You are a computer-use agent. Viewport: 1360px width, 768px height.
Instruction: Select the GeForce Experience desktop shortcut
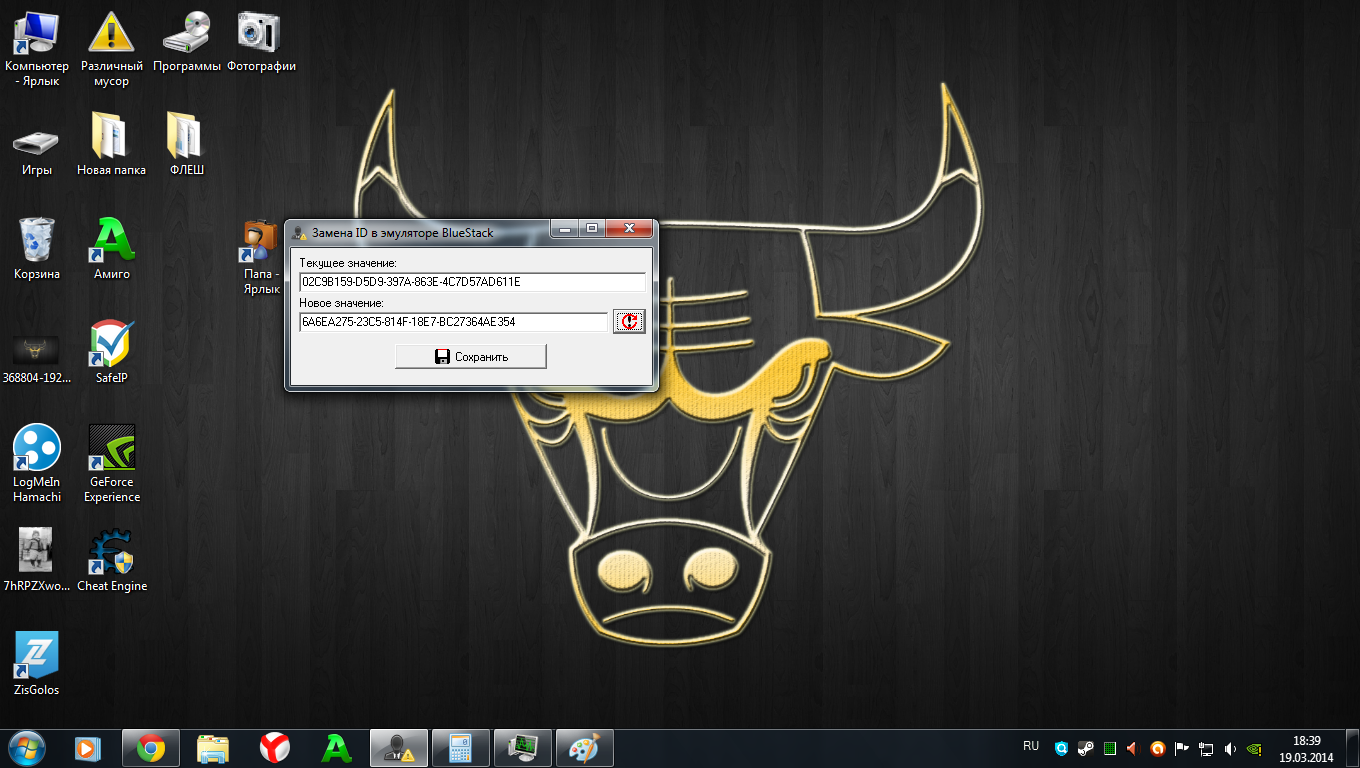click(111, 464)
